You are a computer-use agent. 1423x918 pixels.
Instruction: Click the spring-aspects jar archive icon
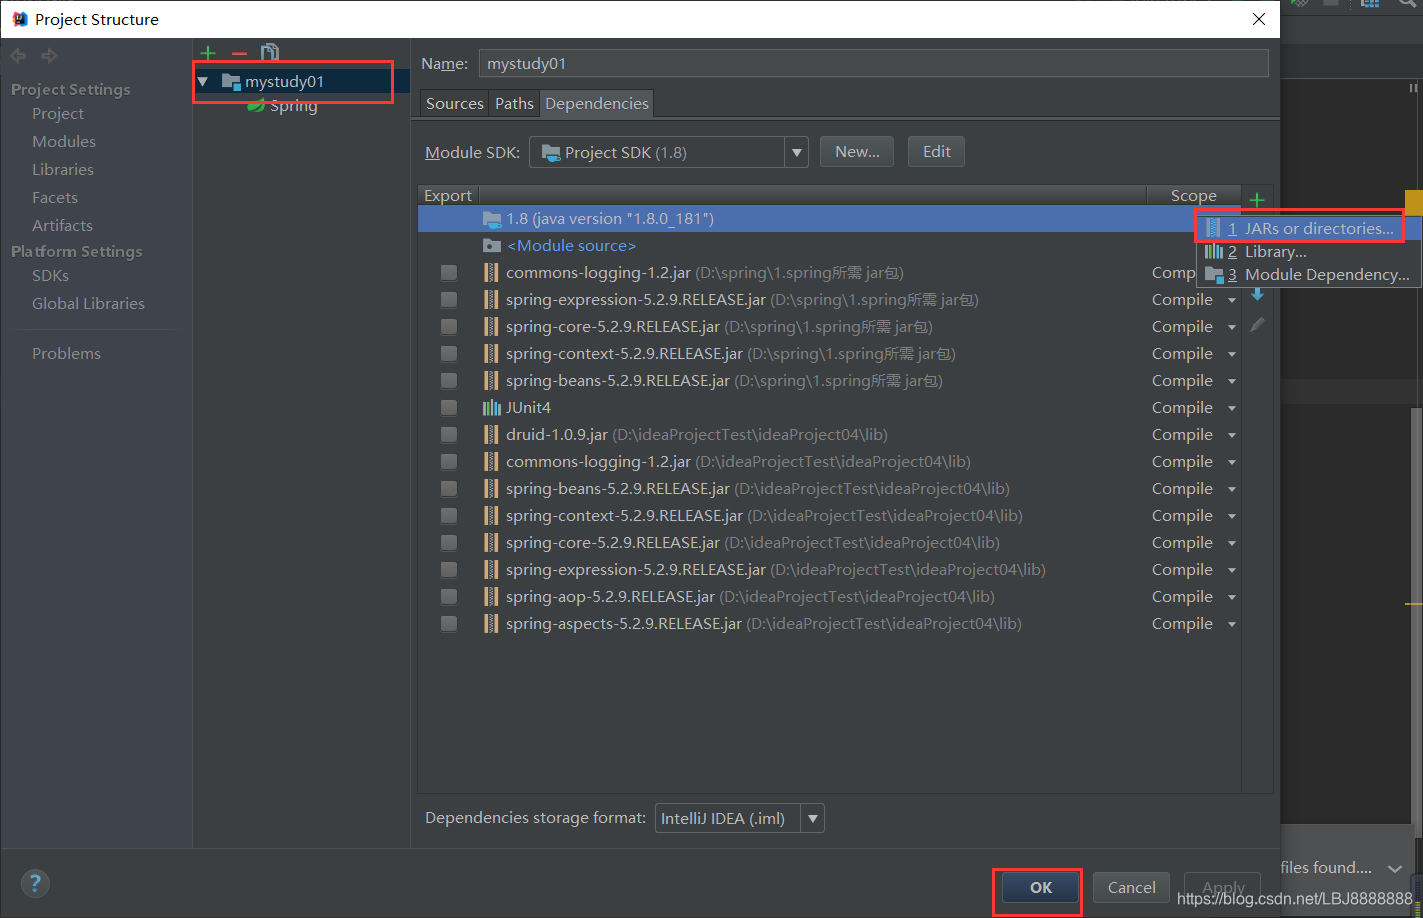tap(491, 624)
